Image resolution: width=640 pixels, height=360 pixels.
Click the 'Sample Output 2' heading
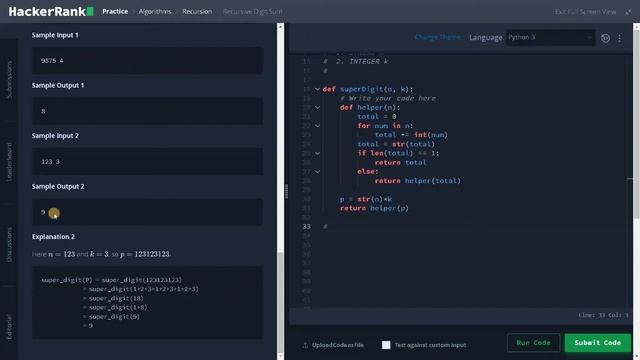click(58, 187)
